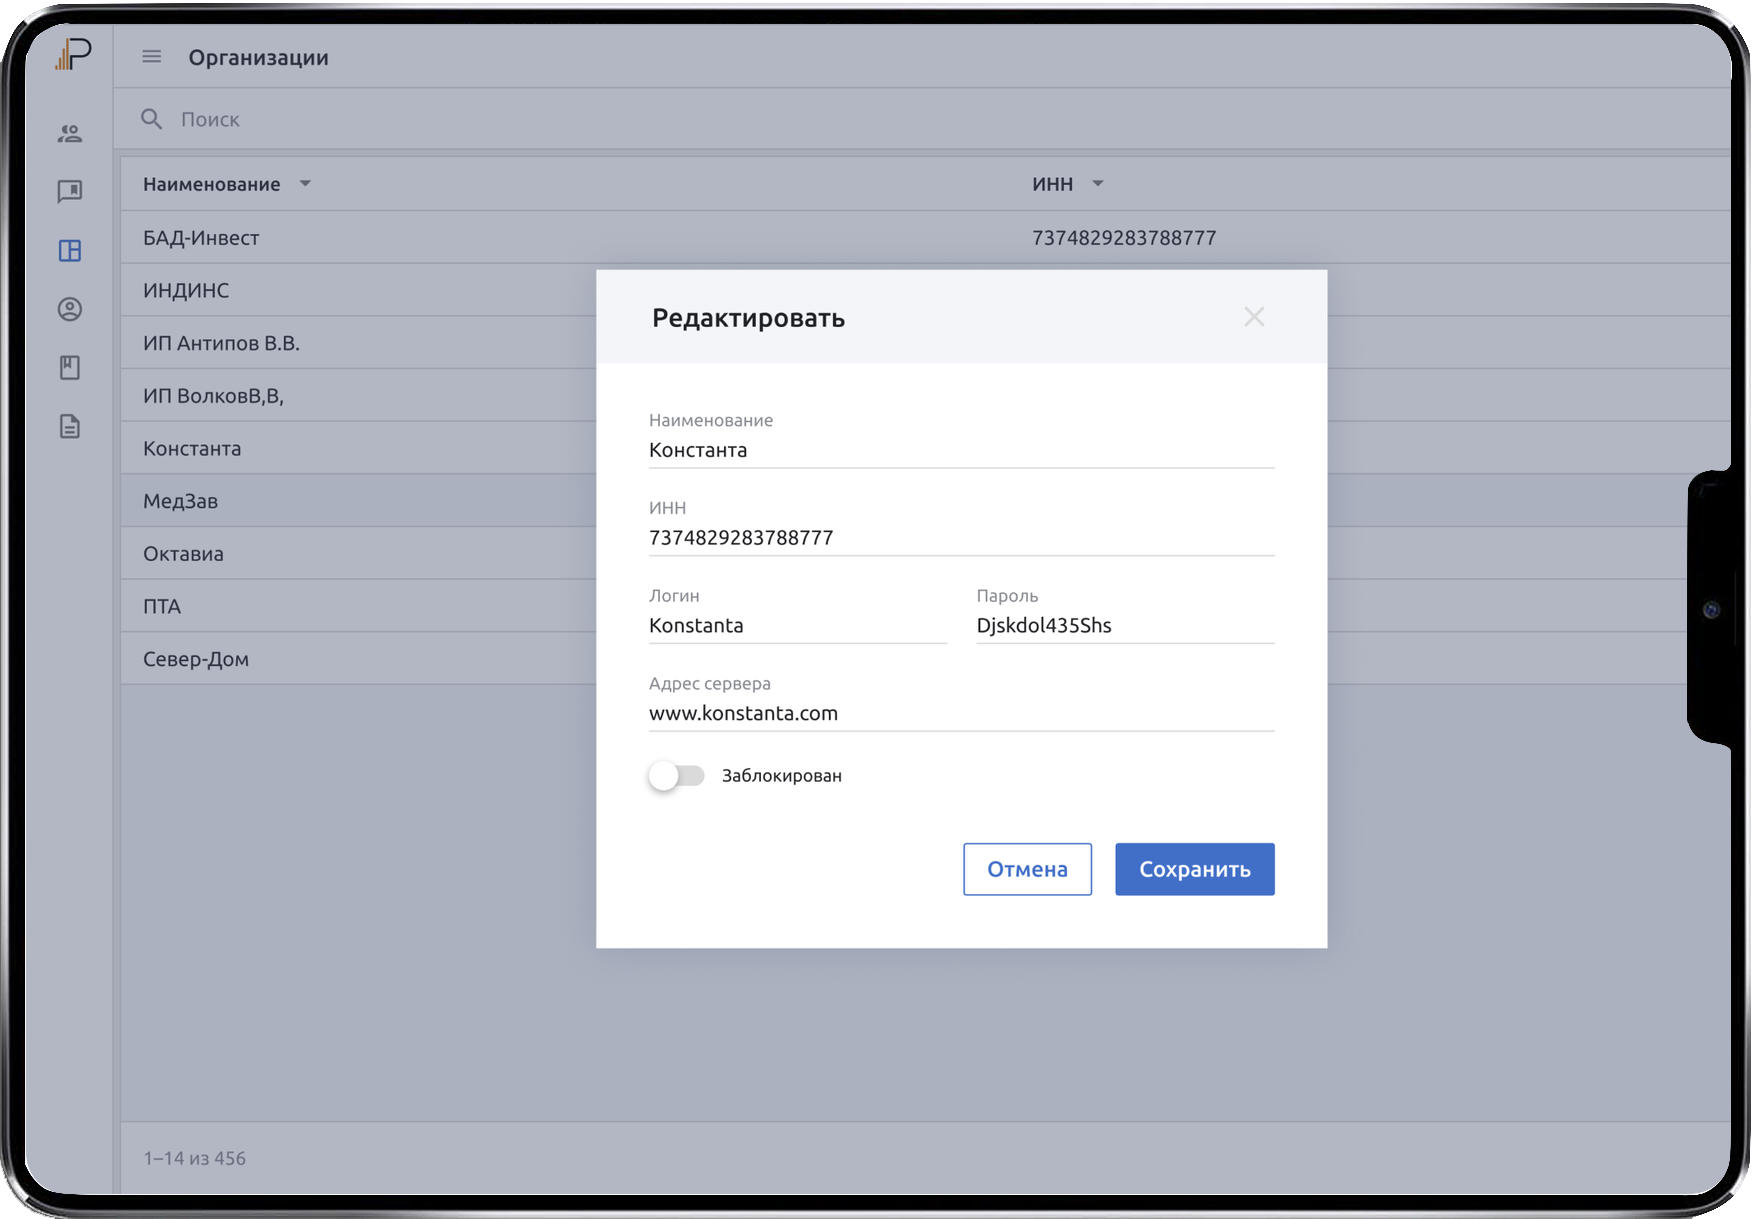Click the Наименование field with Константа

point(960,450)
